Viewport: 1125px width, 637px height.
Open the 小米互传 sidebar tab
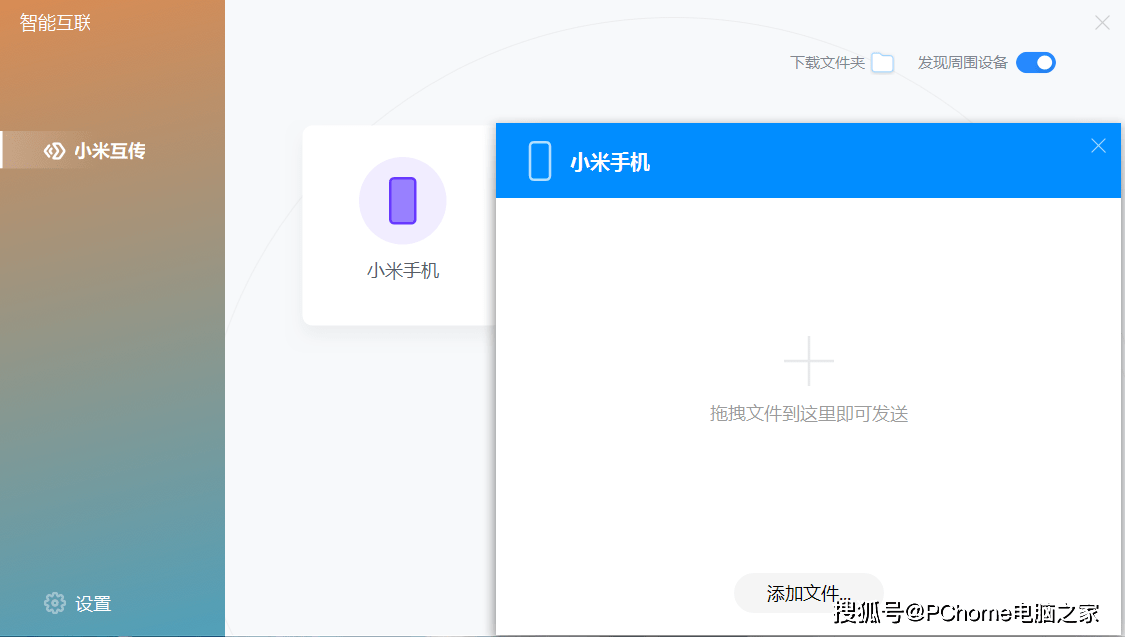click(113, 150)
